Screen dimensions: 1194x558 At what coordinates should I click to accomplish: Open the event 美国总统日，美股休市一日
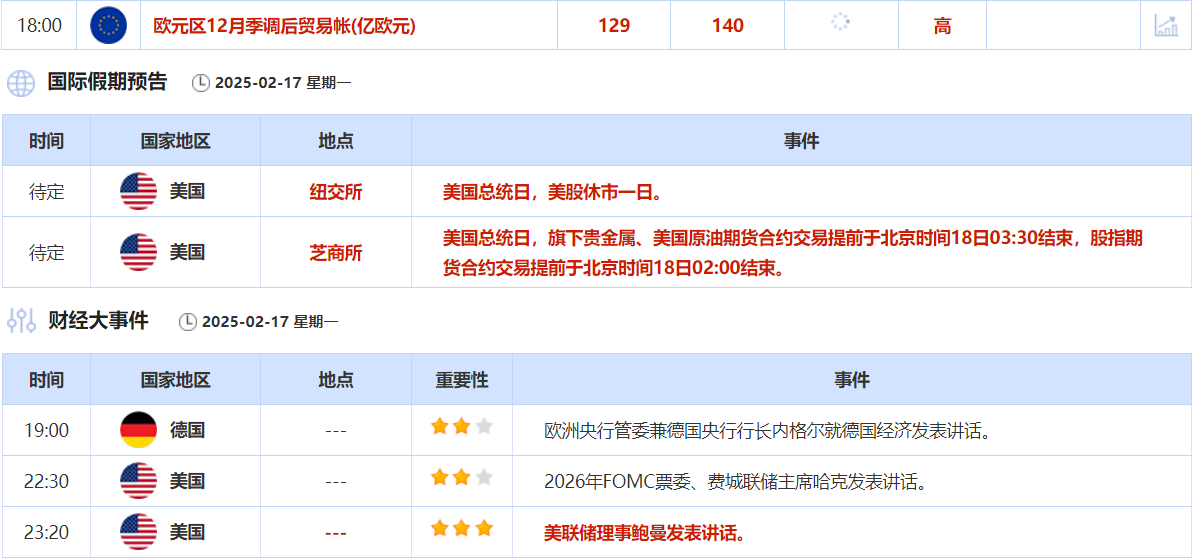552,192
